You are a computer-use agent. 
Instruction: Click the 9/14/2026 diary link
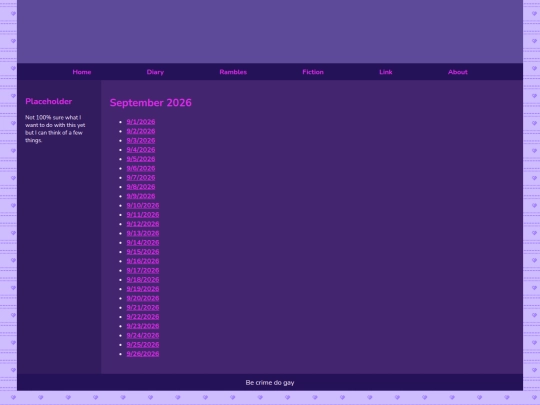pos(143,243)
